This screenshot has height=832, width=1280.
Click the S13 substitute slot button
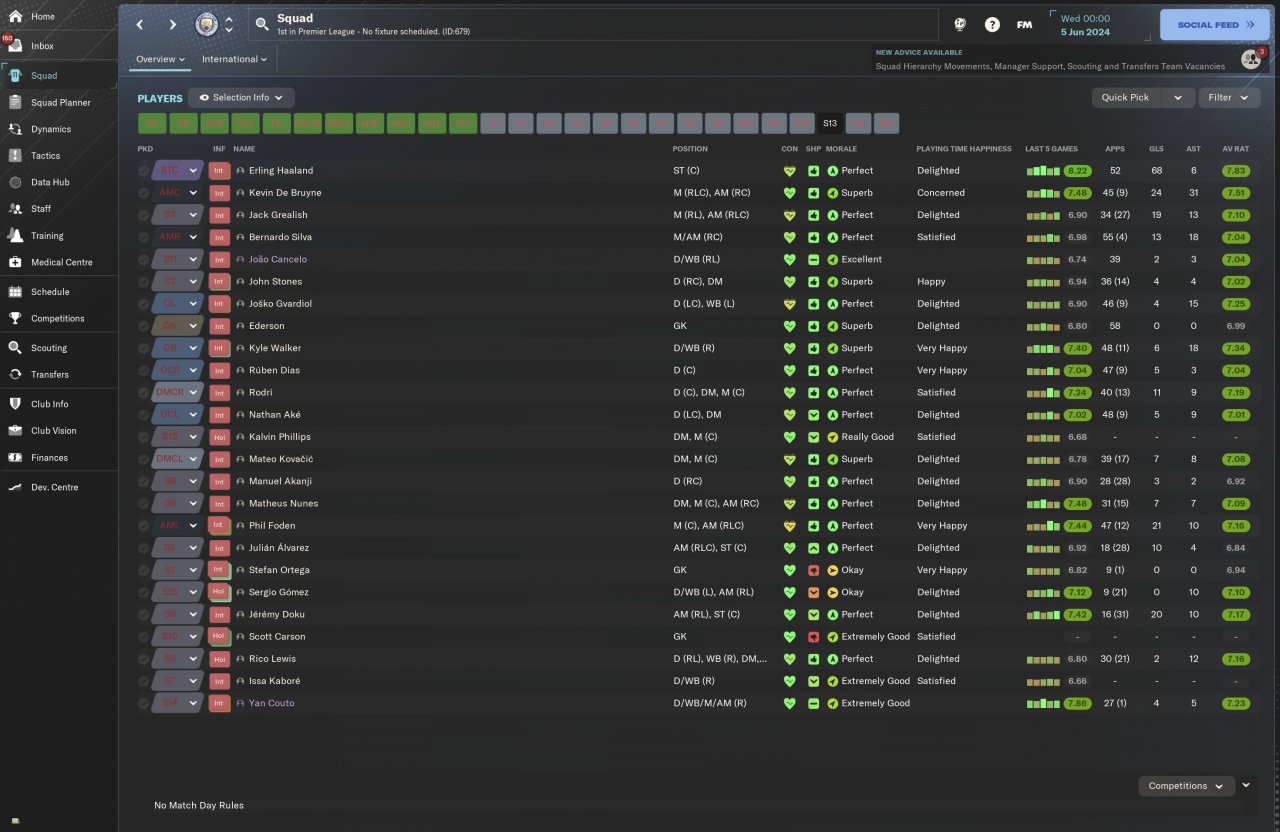[830, 124]
